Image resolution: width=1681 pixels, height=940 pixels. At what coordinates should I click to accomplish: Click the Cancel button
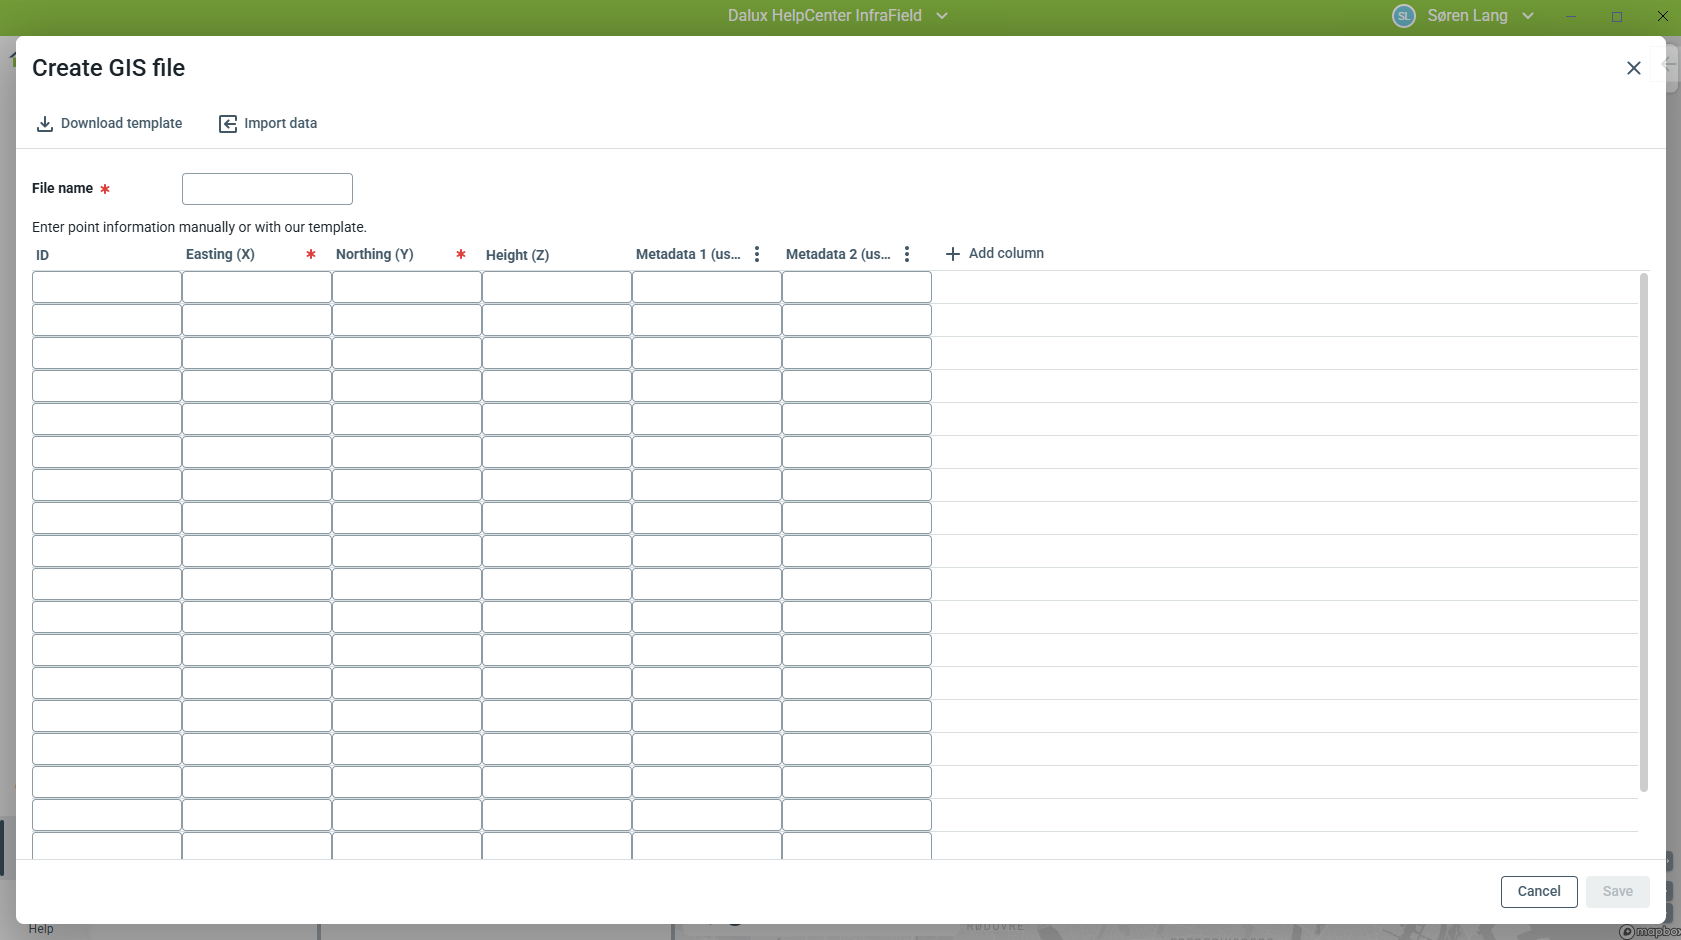pyautogui.click(x=1538, y=892)
